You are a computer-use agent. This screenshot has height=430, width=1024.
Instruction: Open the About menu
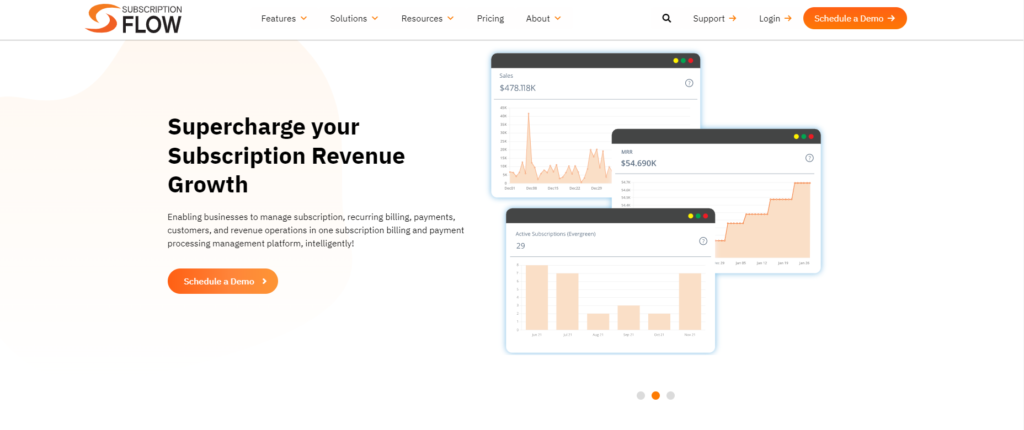[x=543, y=18]
